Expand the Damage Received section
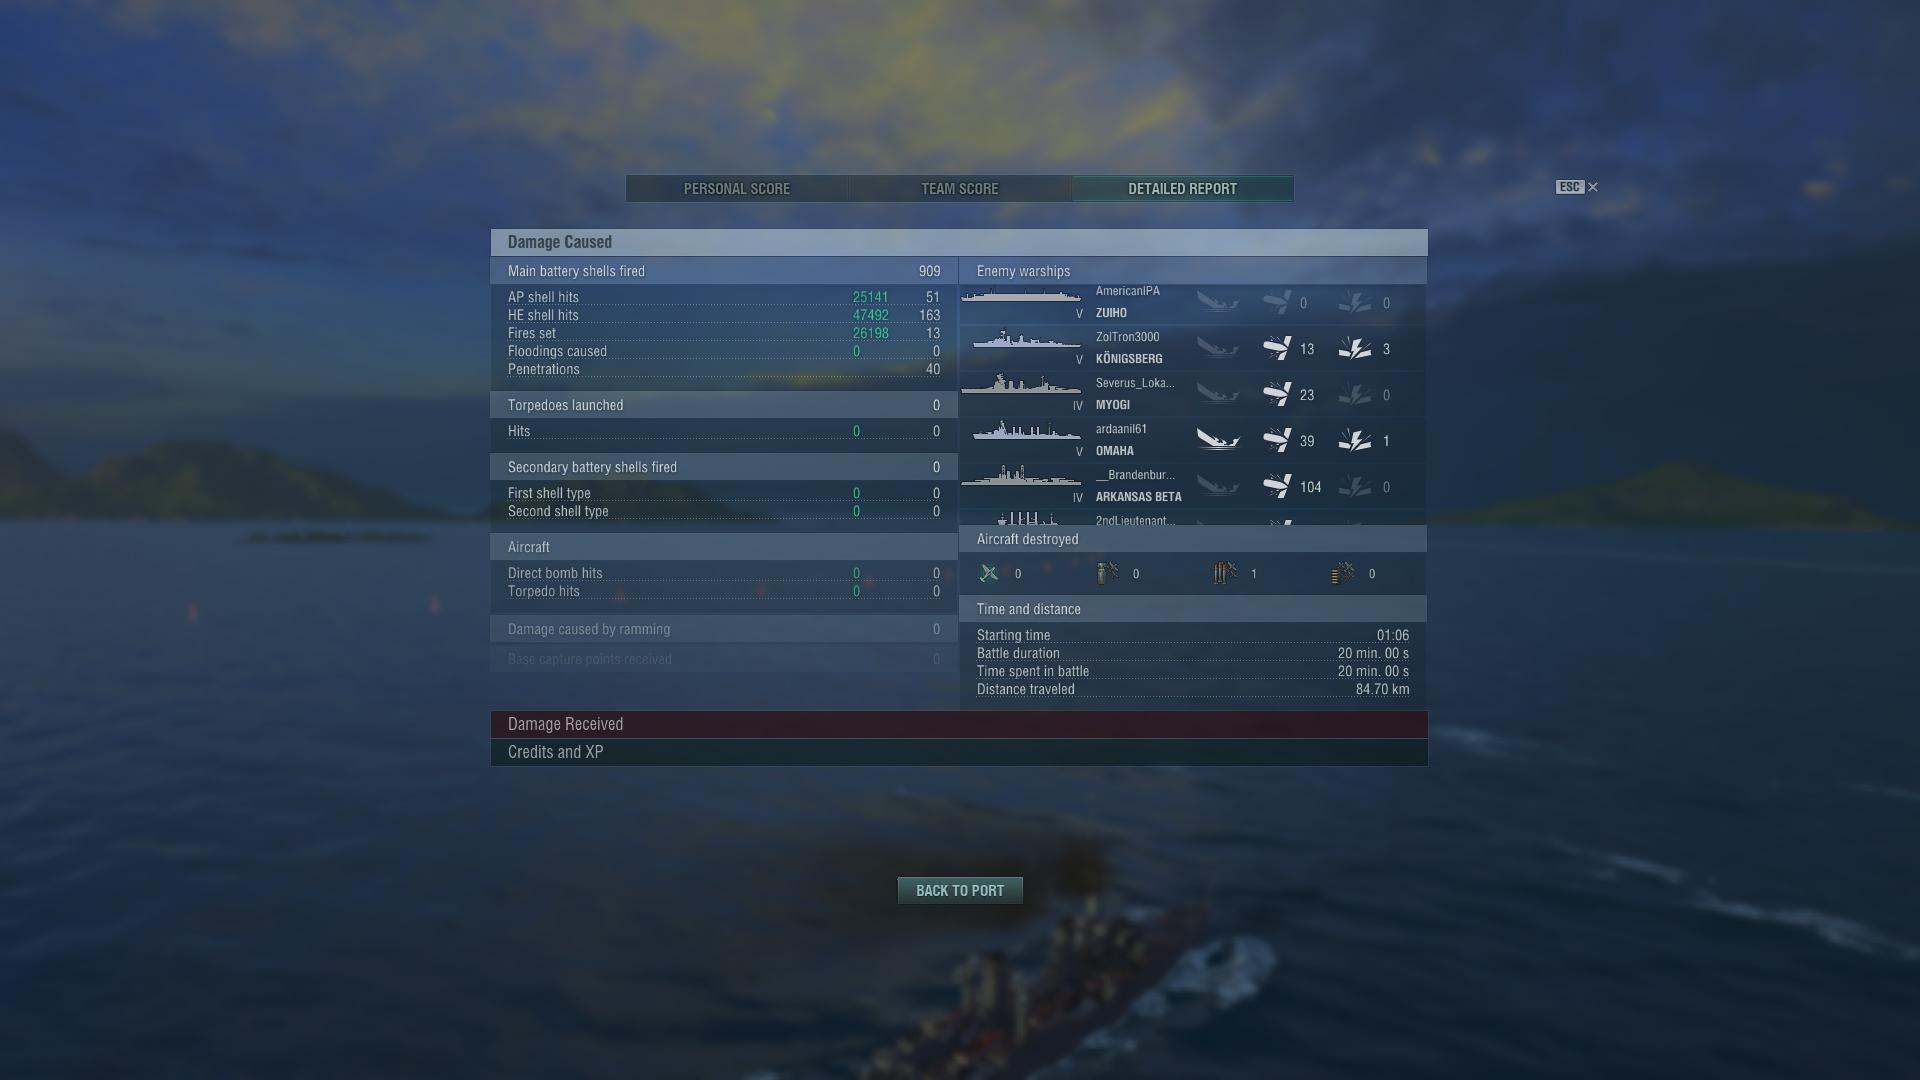Image resolution: width=1920 pixels, height=1080 pixels. click(959, 724)
